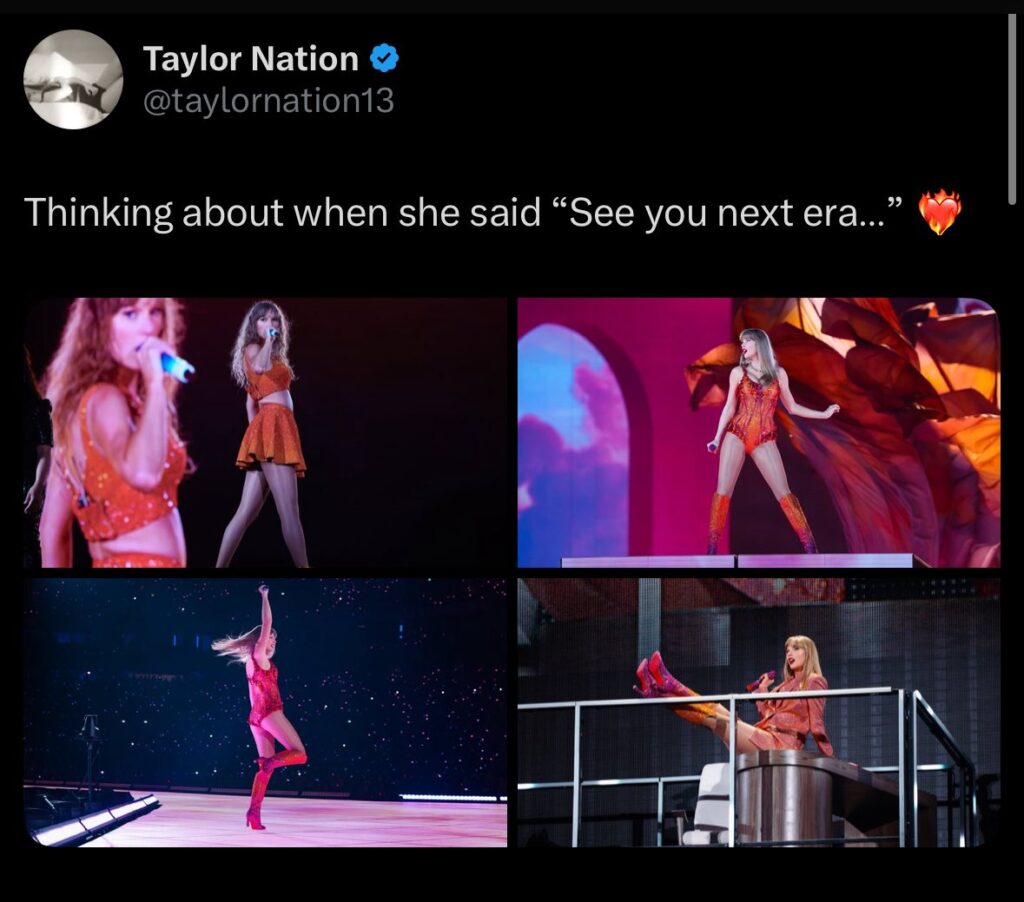This screenshot has width=1024, height=902.
Task: Click the starry lights in bottom-left photo
Action: (x=400, y=650)
